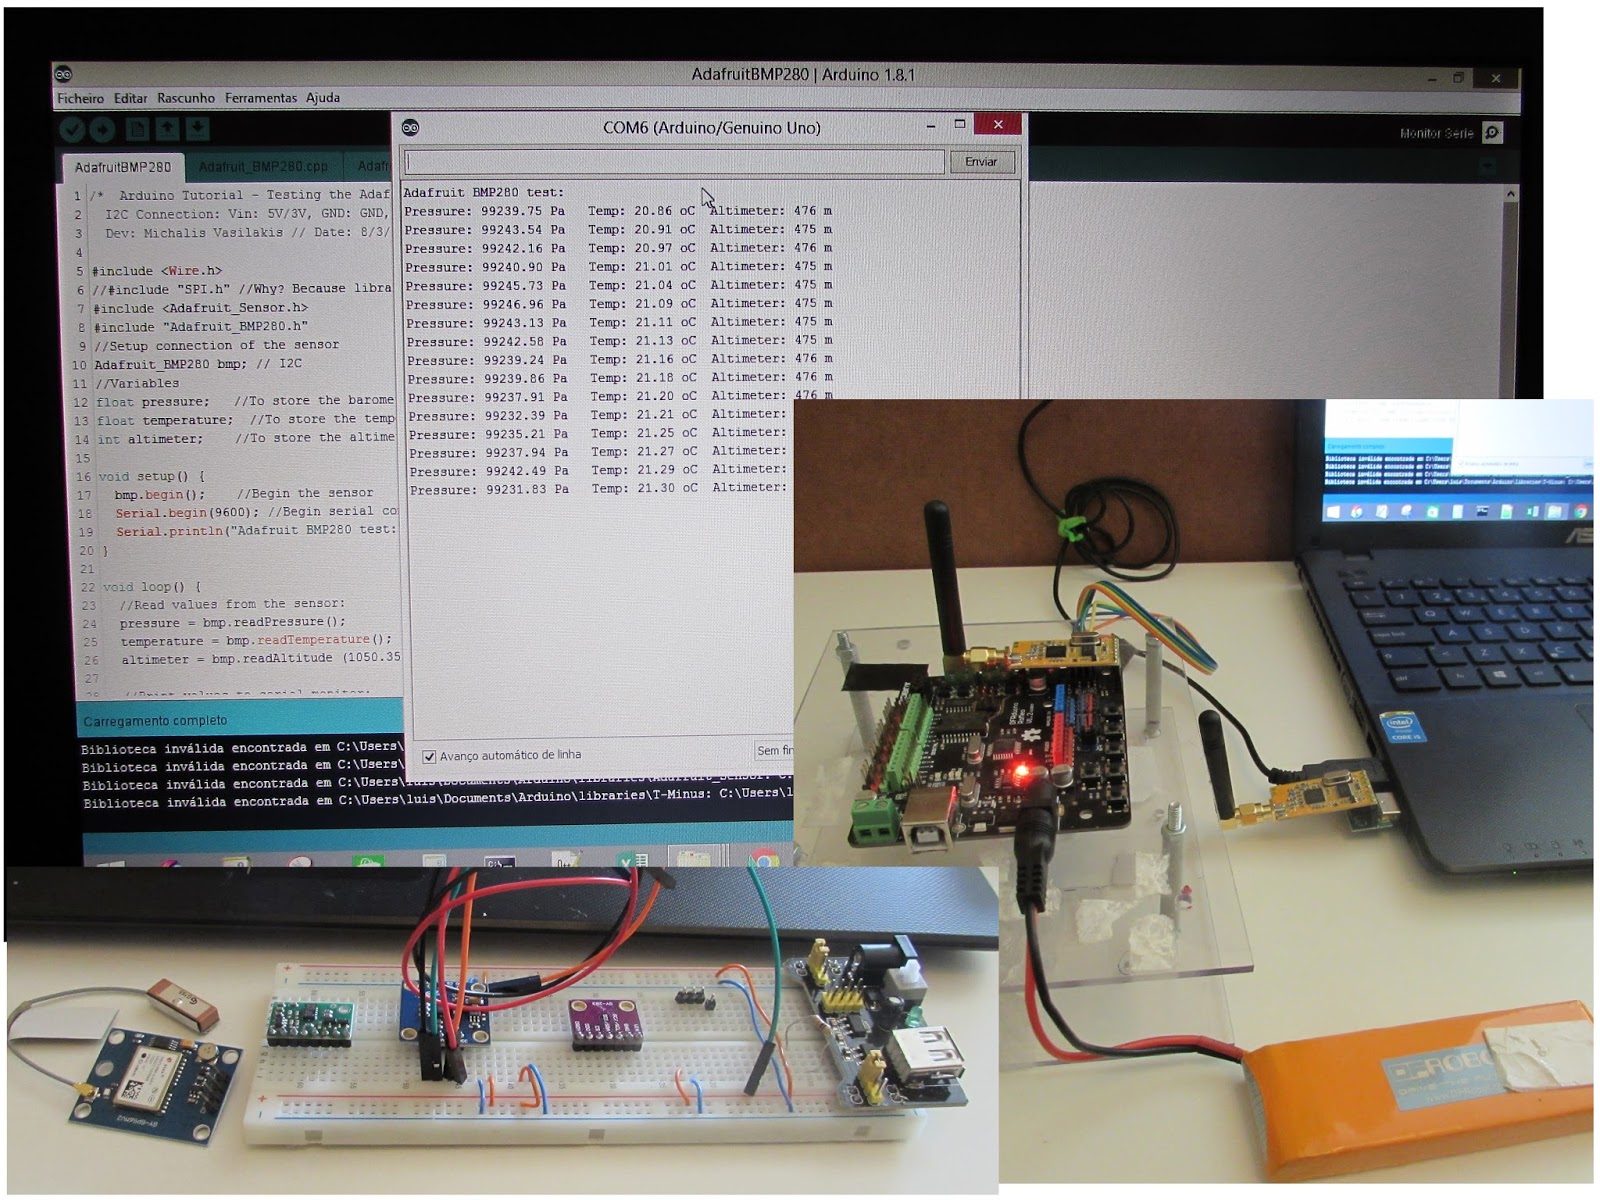The height and width of the screenshot is (1200, 1600).
Task: Focus the serial monitor send input field
Action: click(x=674, y=162)
